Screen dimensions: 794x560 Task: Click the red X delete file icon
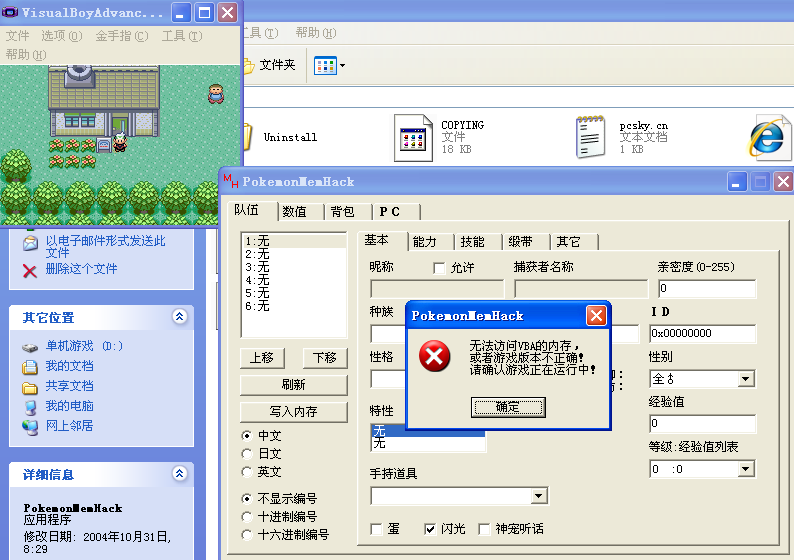pyautogui.click(x=30, y=271)
